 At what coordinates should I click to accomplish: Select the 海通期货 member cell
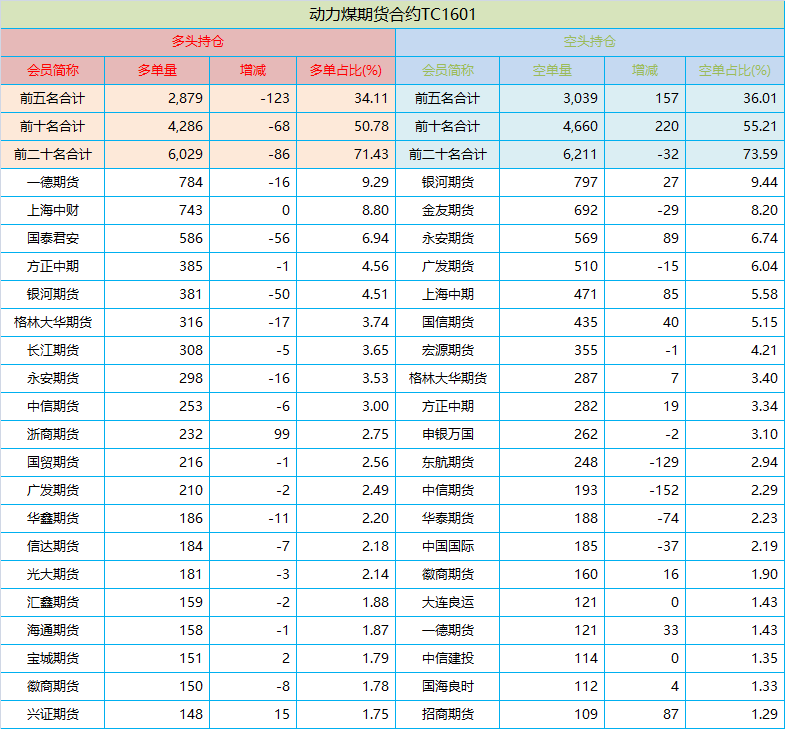click(53, 631)
